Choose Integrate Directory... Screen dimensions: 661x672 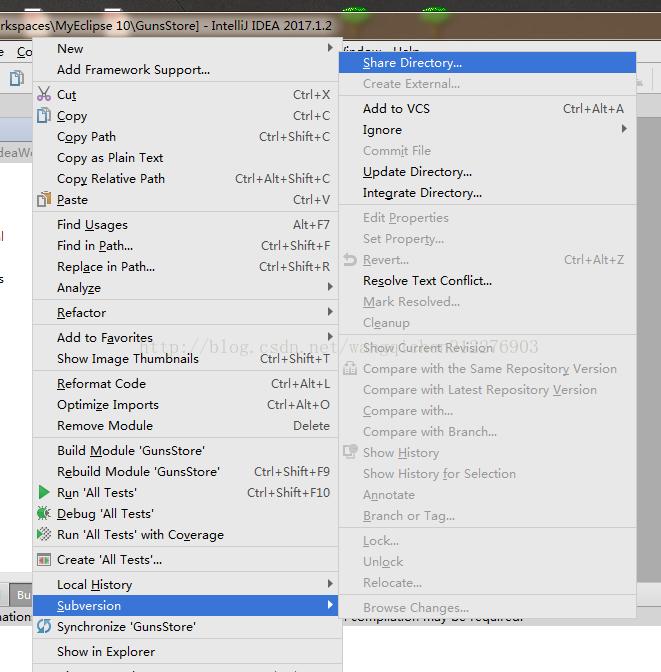click(x=487, y=192)
